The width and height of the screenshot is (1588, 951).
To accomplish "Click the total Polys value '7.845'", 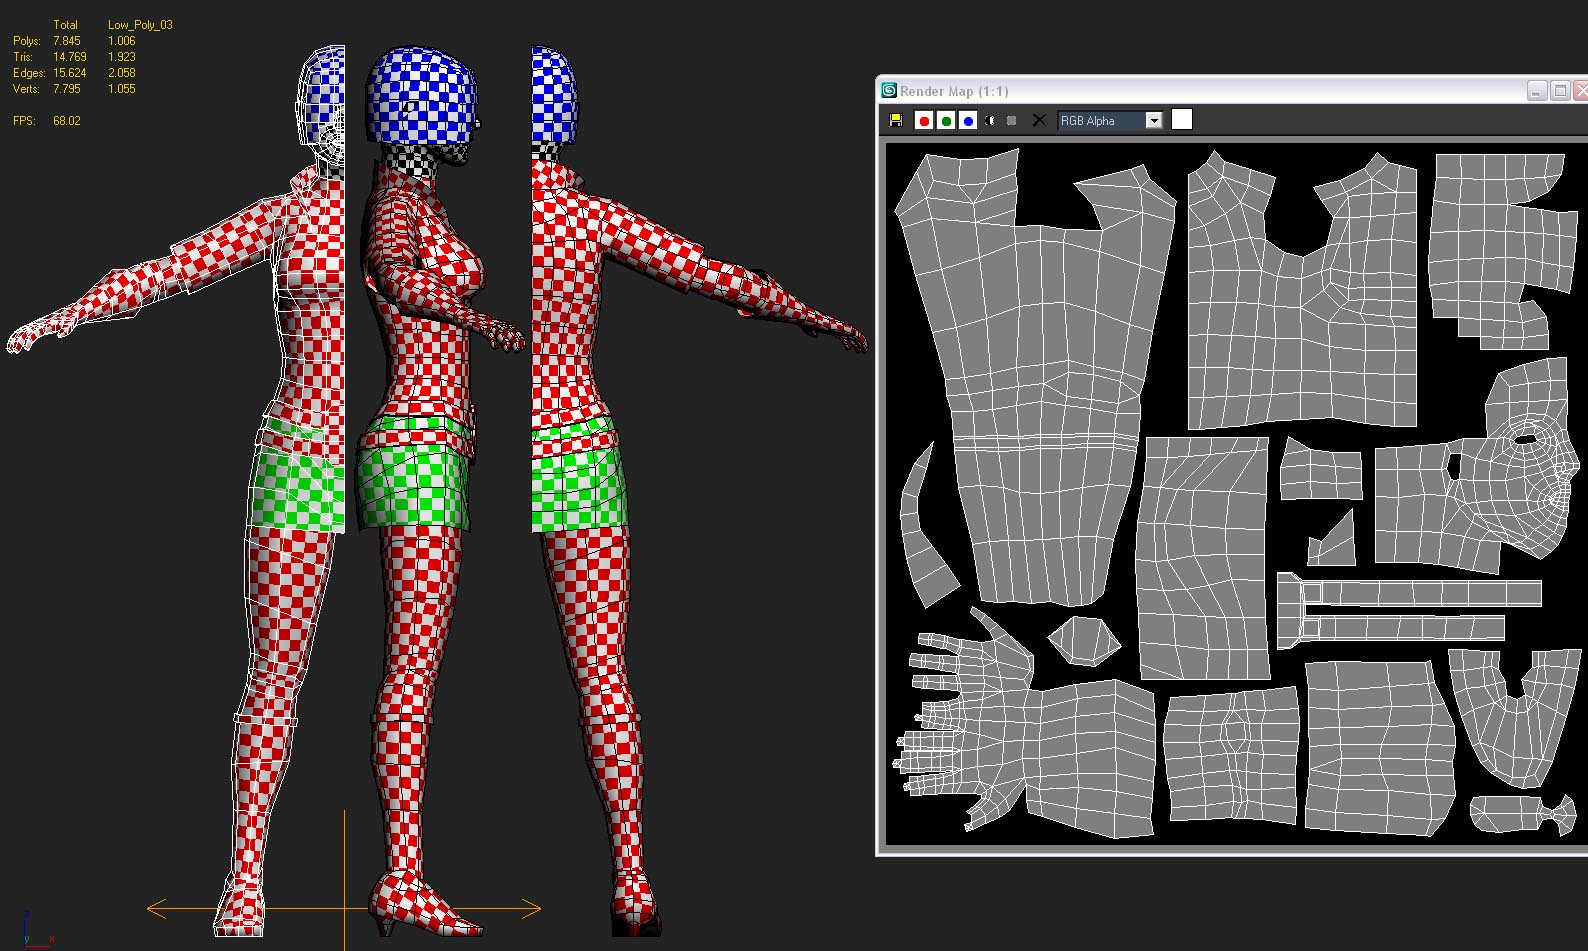I will tap(67, 41).
